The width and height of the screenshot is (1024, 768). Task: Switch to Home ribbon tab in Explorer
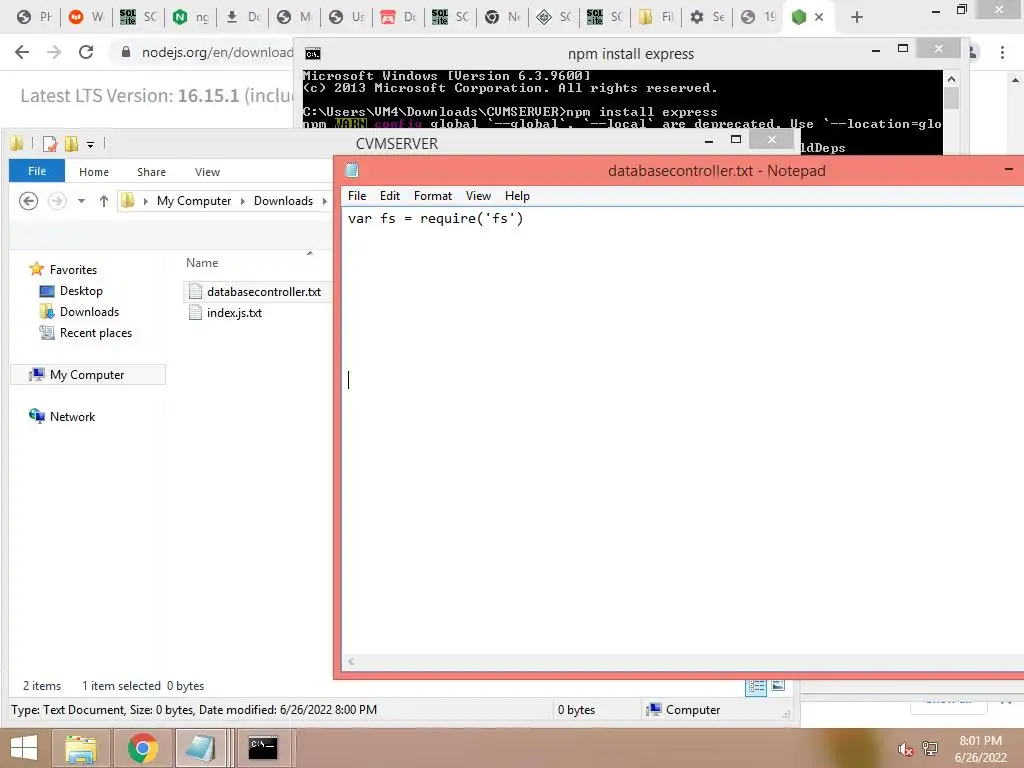tap(94, 172)
